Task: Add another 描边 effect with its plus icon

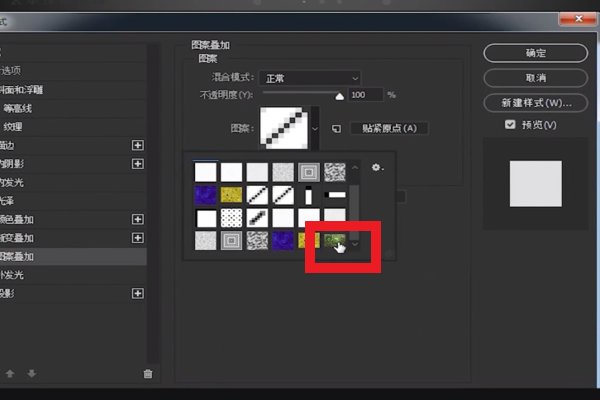Action: [x=138, y=145]
